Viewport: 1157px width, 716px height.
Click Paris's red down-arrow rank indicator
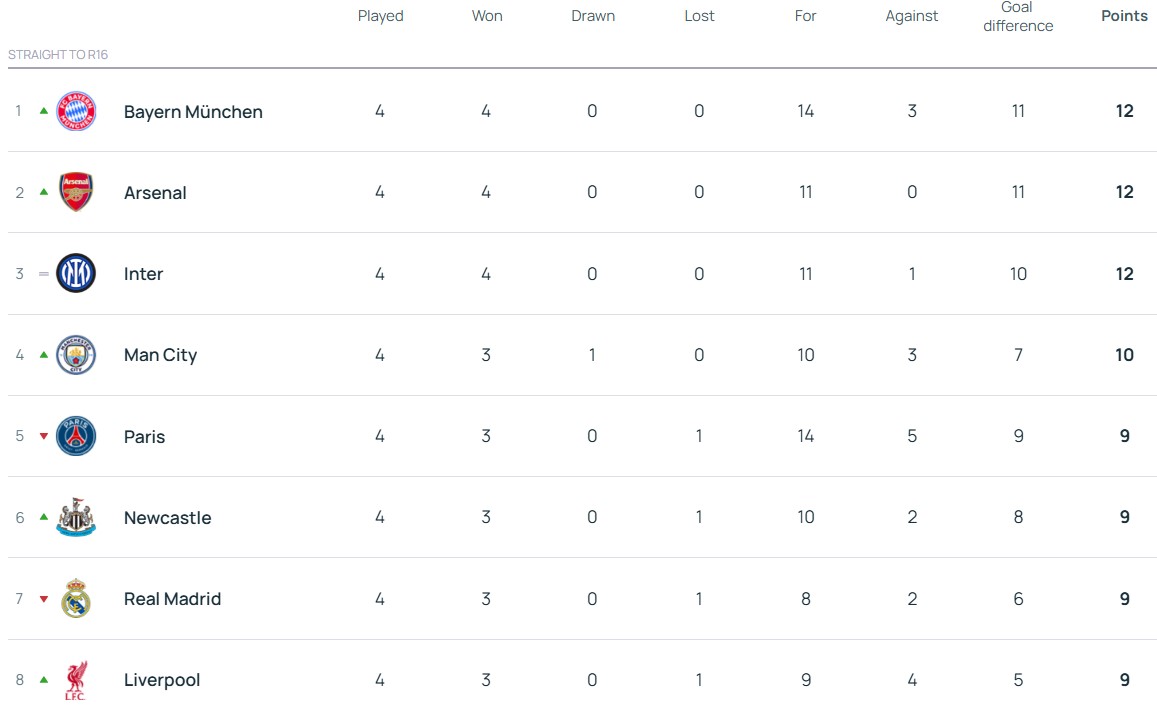pyautogui.click(x=44, y=436)
